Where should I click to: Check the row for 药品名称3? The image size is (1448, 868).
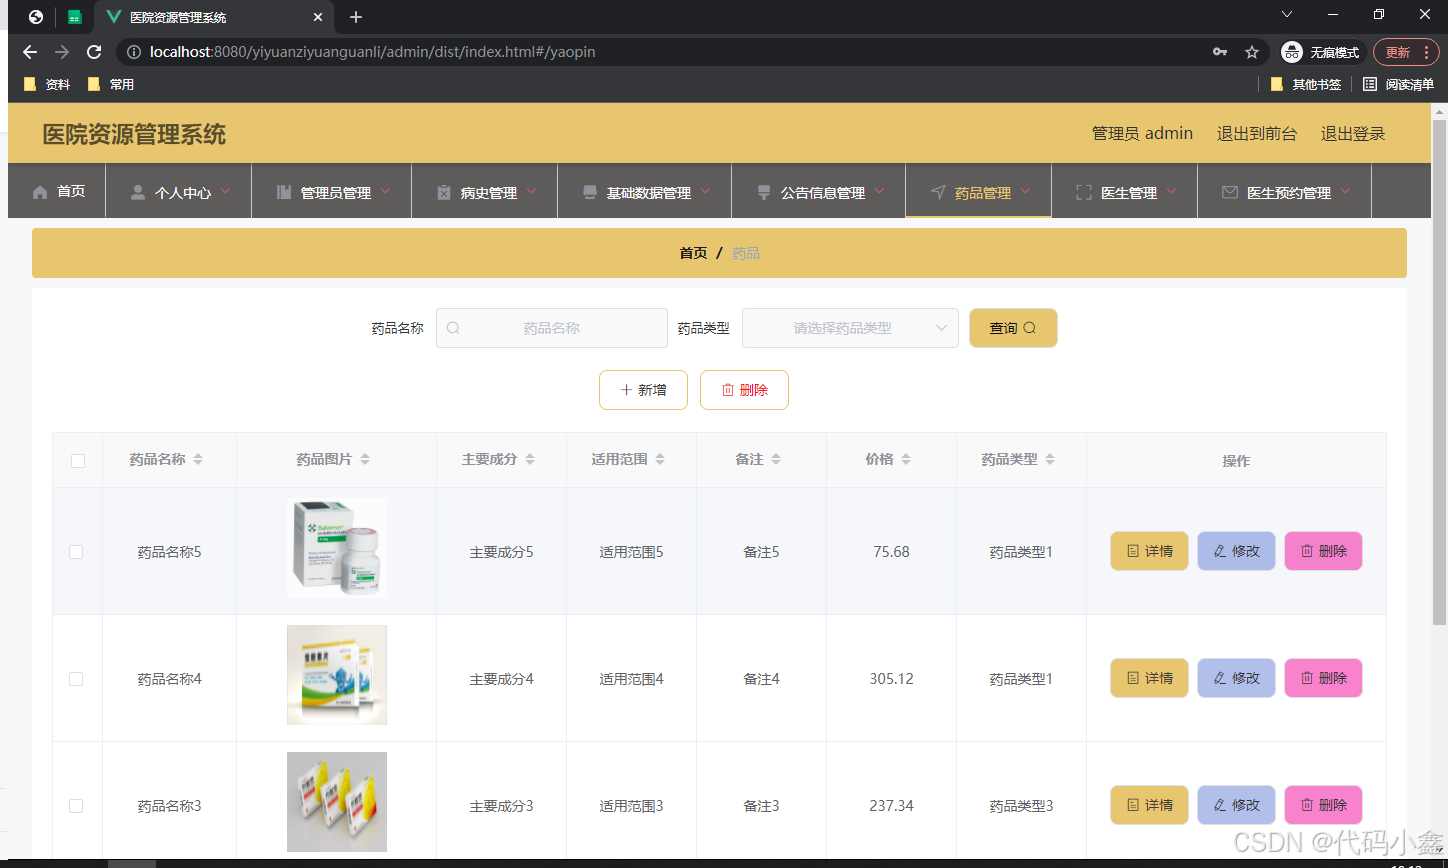pos(76,806)
